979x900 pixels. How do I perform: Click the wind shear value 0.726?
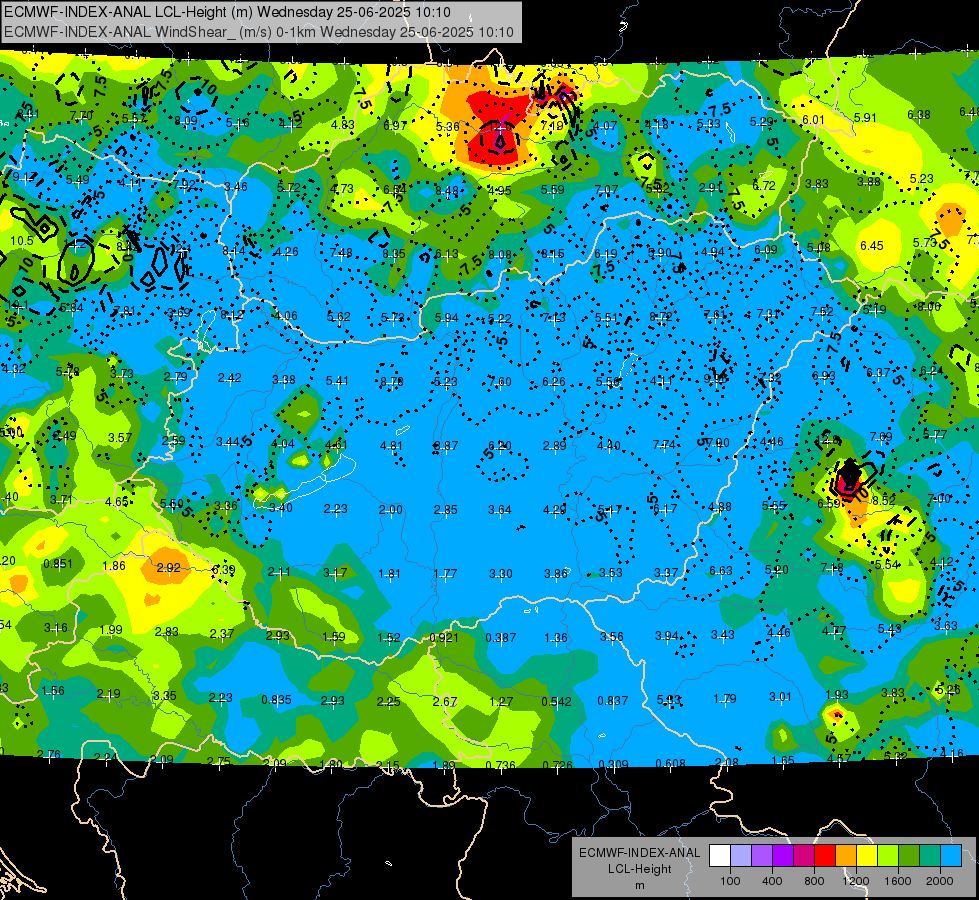coord(558,765)
